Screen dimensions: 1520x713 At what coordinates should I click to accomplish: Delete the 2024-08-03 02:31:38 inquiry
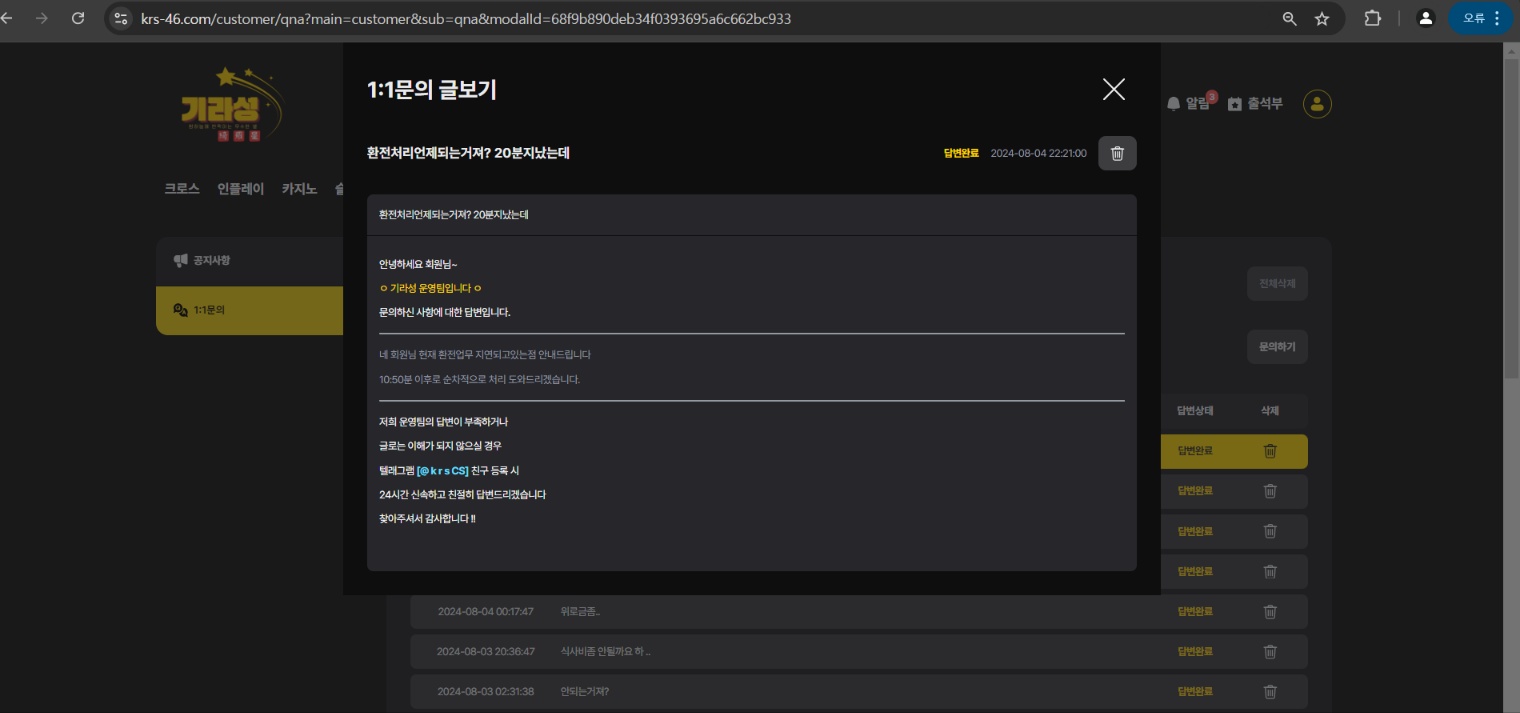pyautogui.click(x=1270, y=692)
